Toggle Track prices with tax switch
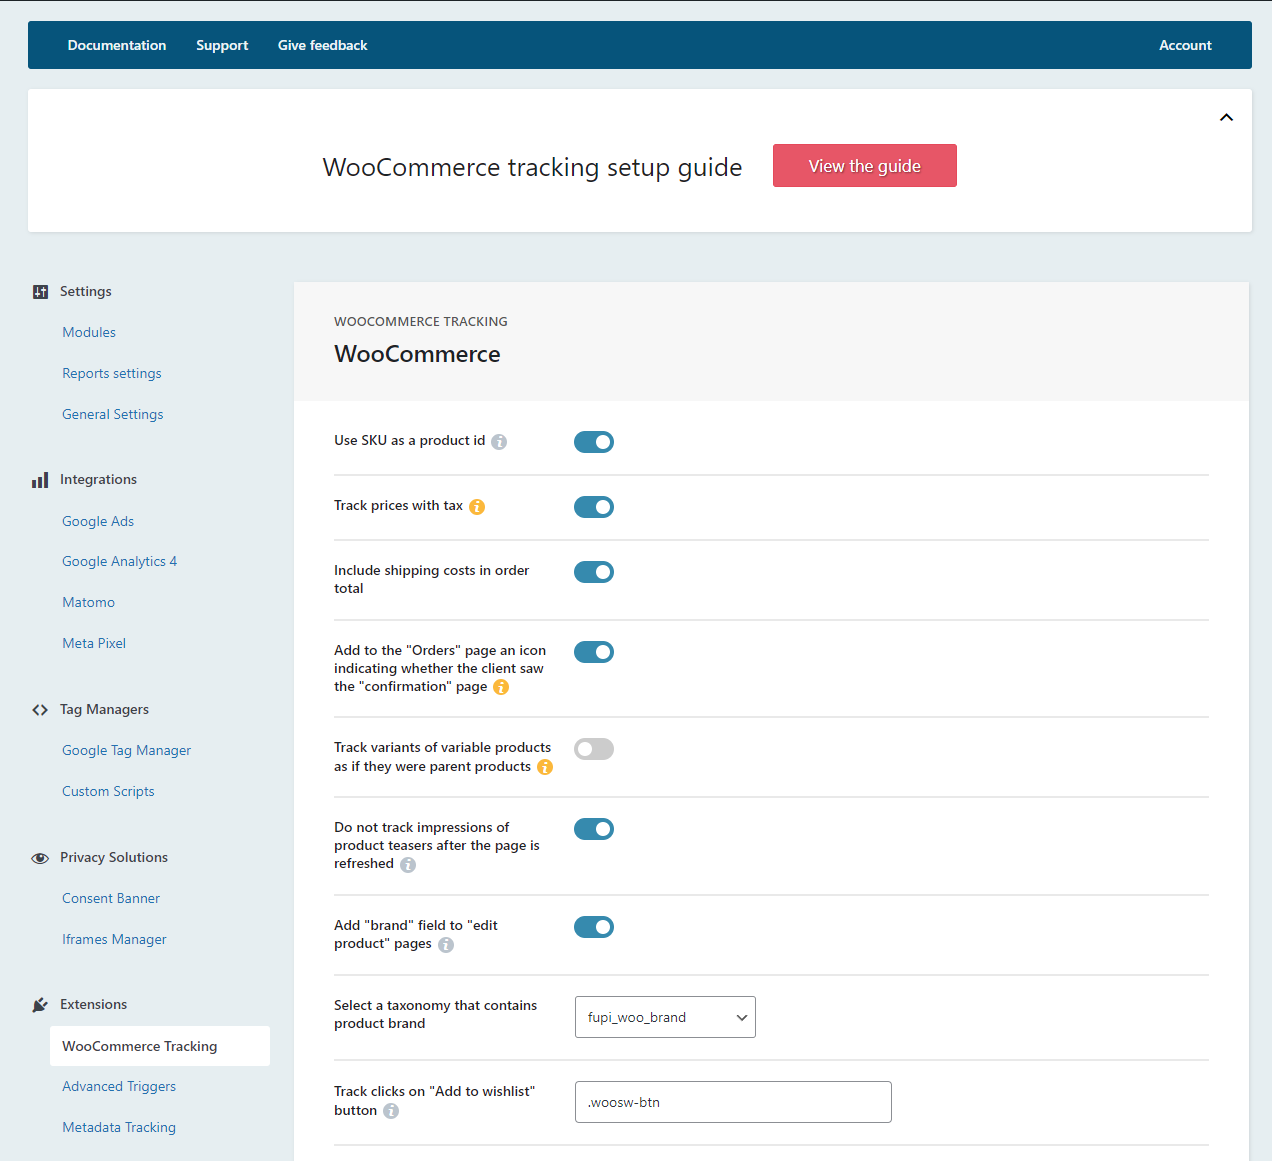Screen dimensions: 1272x1161 tap(594, 507)
